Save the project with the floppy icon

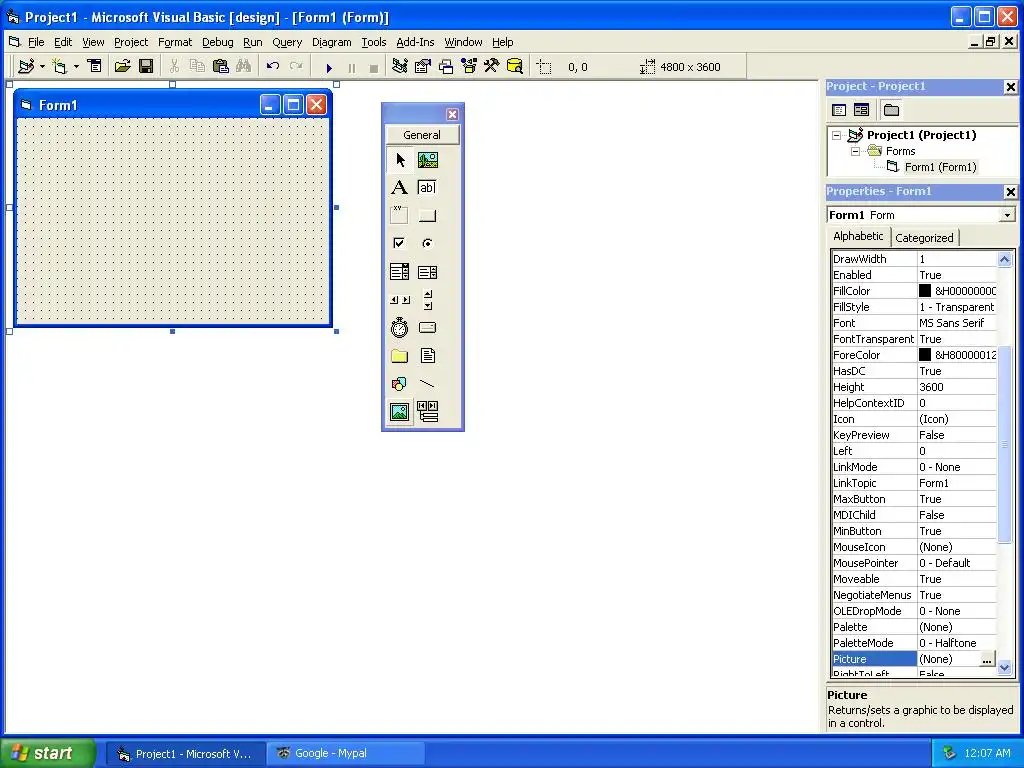click(x=146, y=67)
